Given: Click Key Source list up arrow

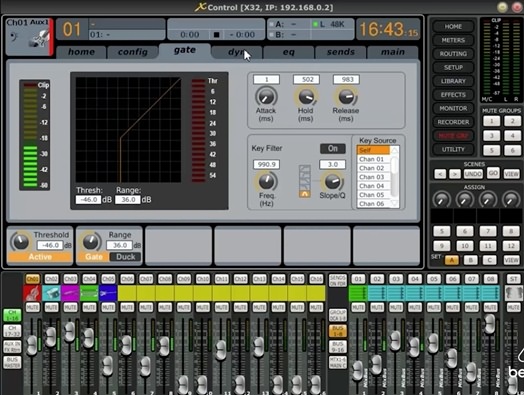Looking at the screenshot, I should [x=395, y=150].
